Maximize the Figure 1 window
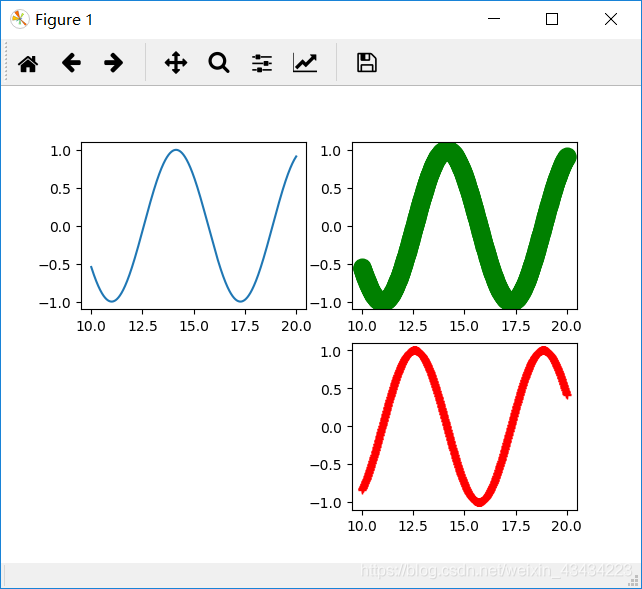This screenshot has height=589, width=642. coord(552,19)
